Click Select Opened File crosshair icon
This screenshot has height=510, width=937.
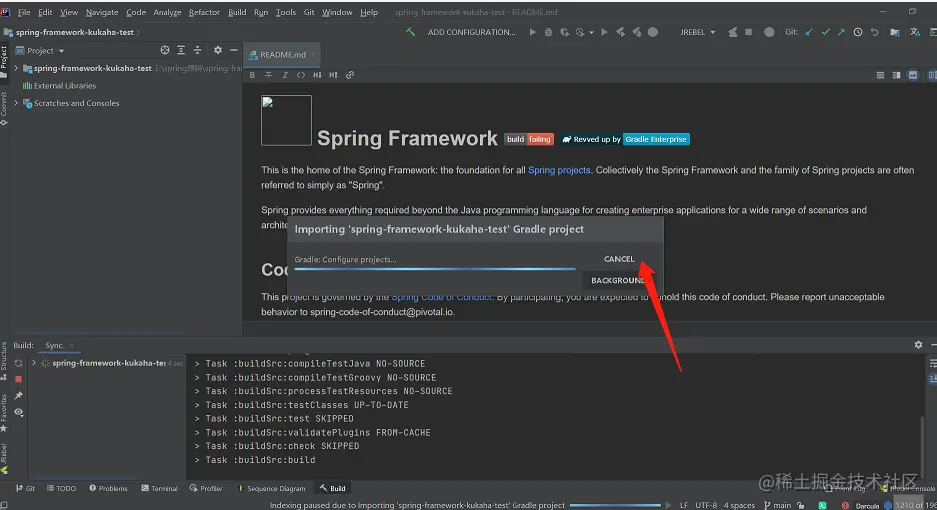tap(165, 50)
